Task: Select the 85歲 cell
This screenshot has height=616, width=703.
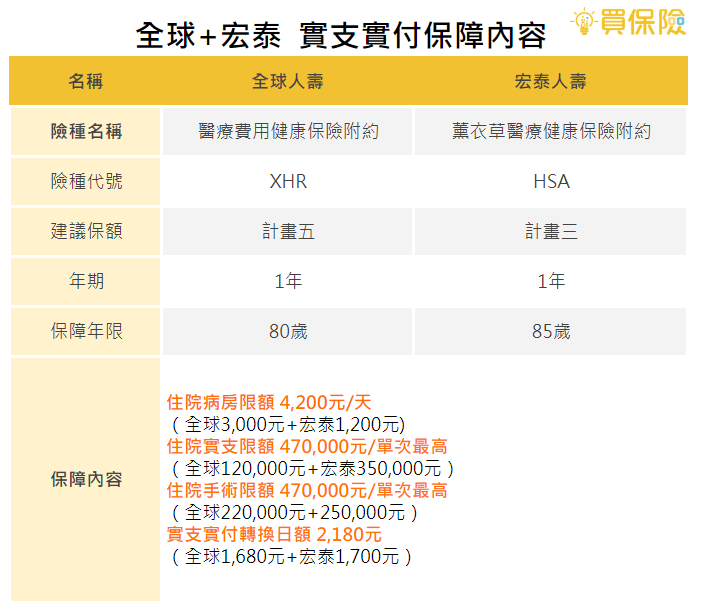Action: point(550,331)
